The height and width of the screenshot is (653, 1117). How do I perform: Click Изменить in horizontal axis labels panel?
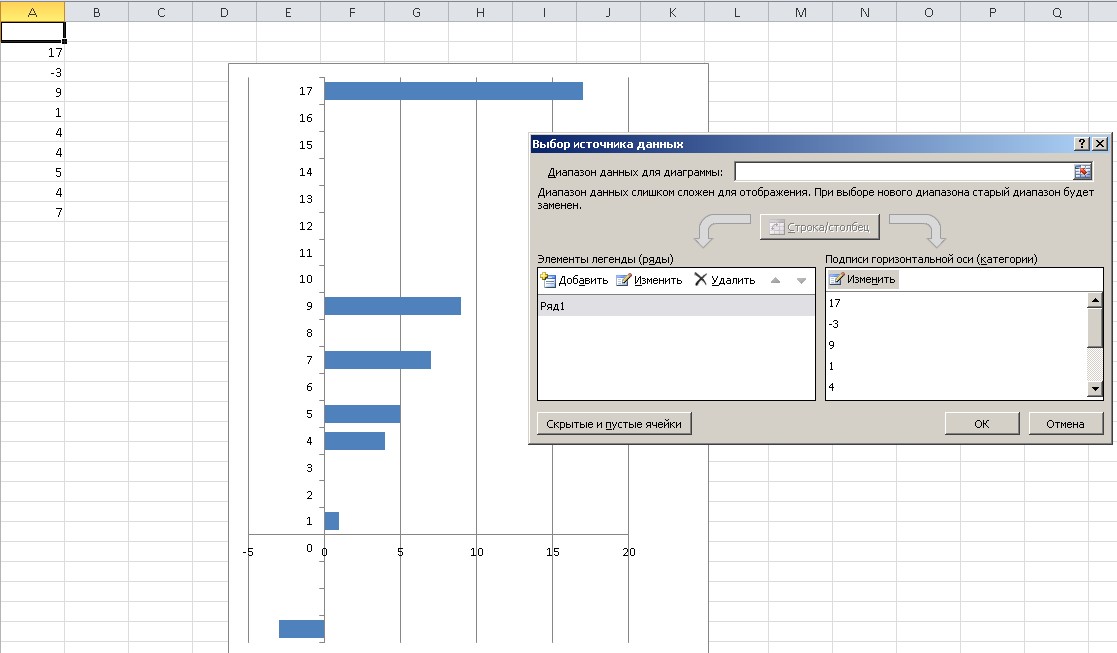[863, 279]
